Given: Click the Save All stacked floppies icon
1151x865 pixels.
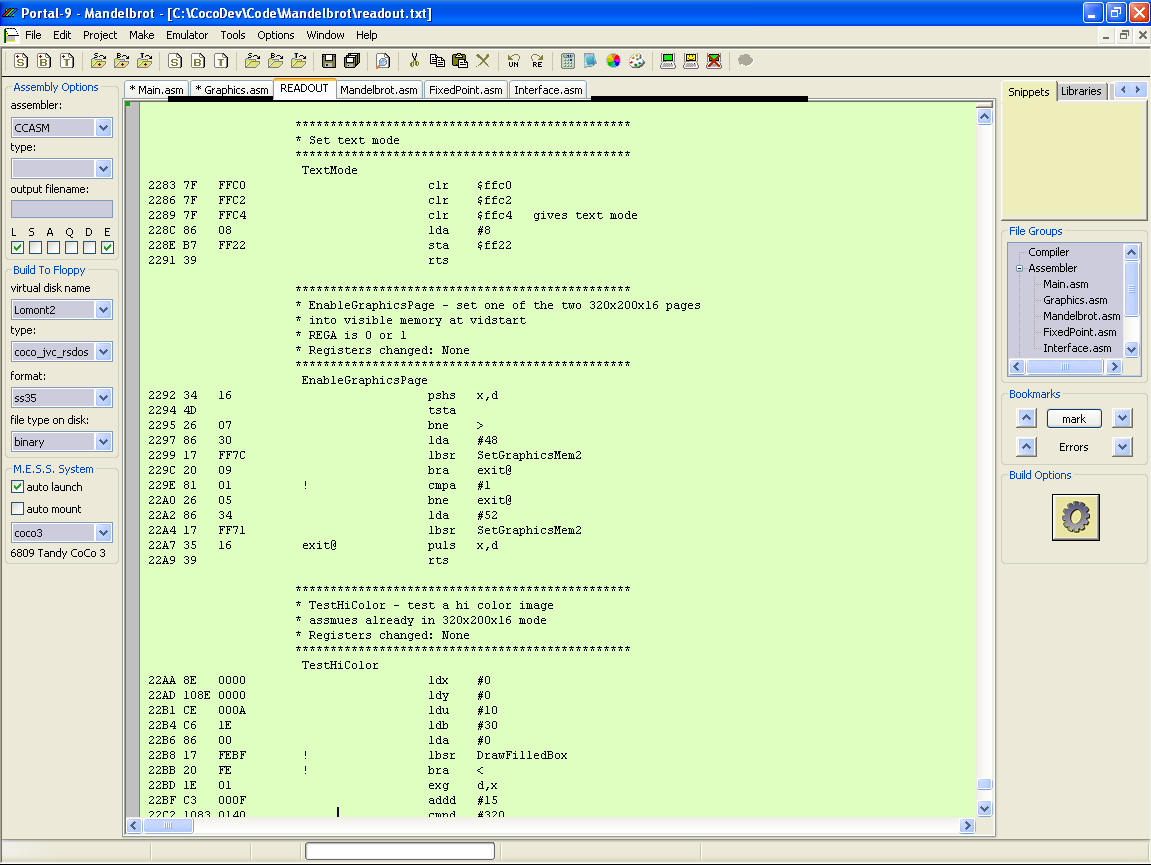Looking at the screenshot, I should coord(352,61).
